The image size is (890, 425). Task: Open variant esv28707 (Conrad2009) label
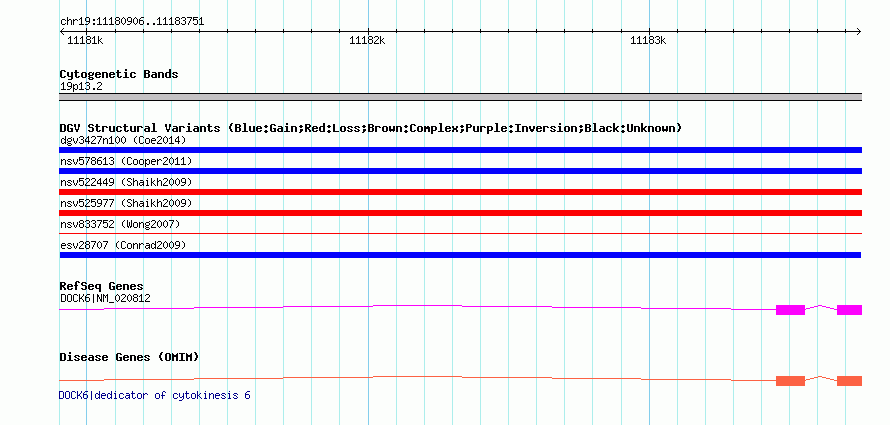click(x=123, y=245)
